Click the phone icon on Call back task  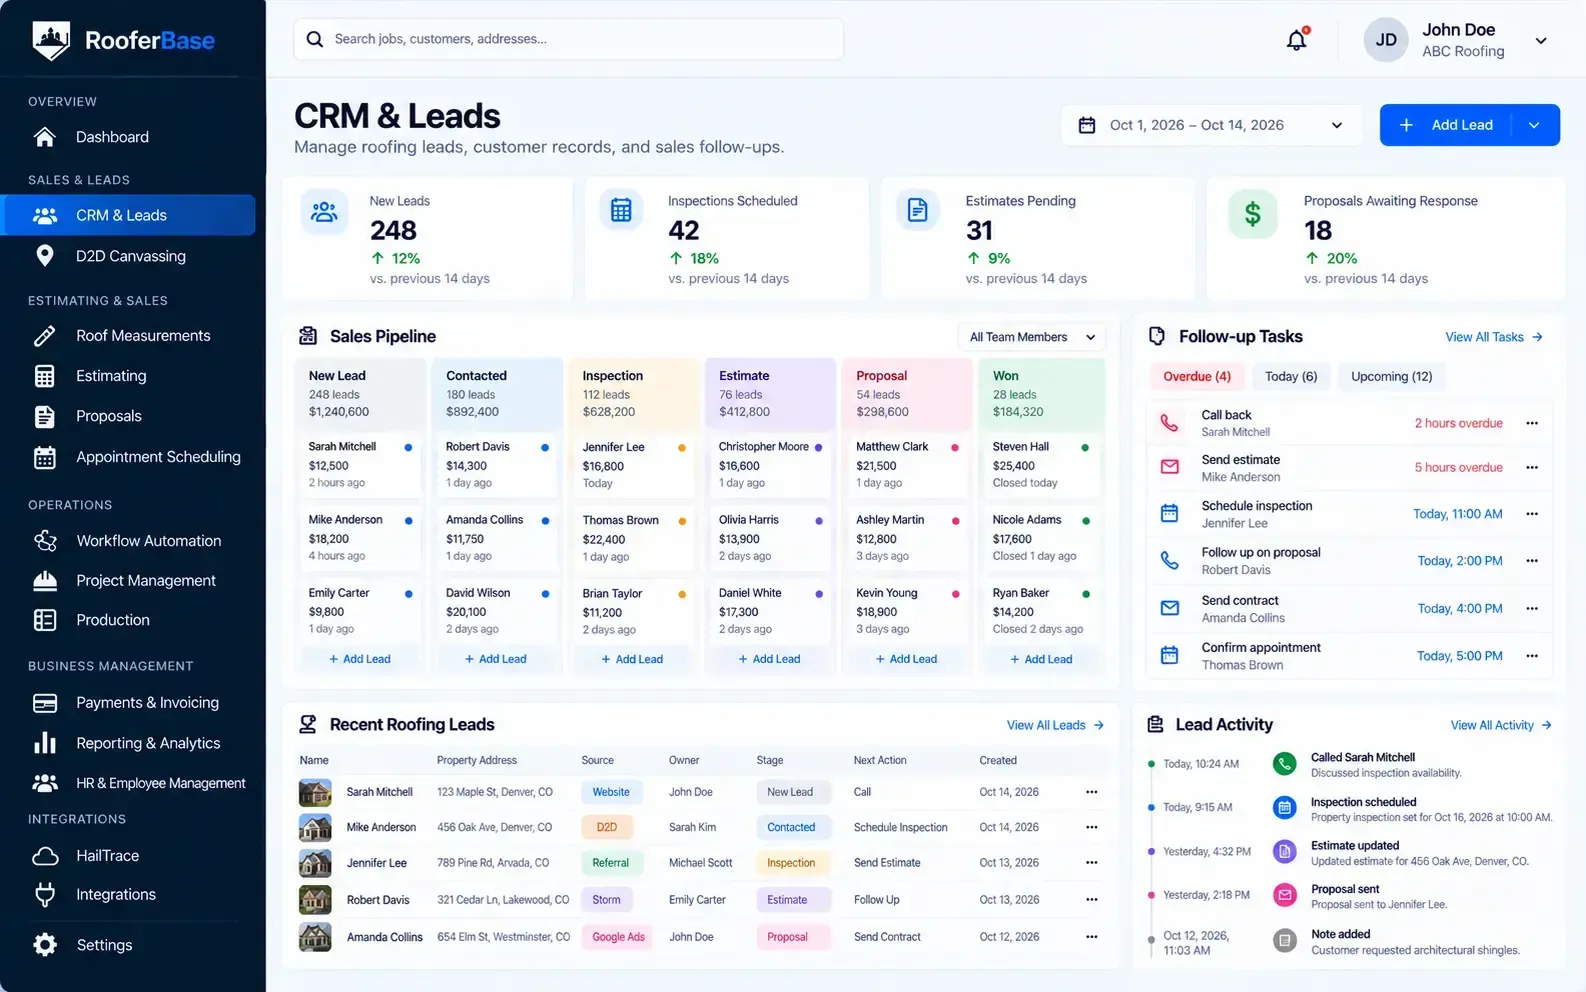click(x=1169, y=422)
